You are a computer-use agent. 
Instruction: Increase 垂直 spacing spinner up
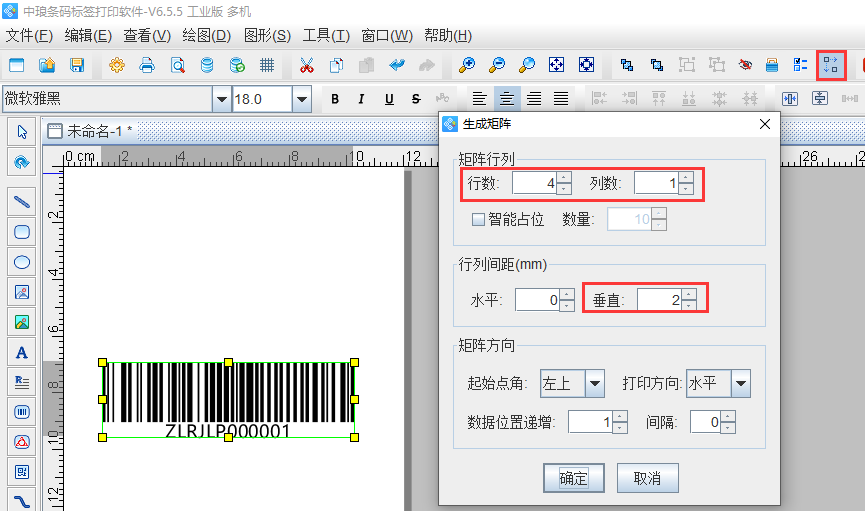click(688, 294)
